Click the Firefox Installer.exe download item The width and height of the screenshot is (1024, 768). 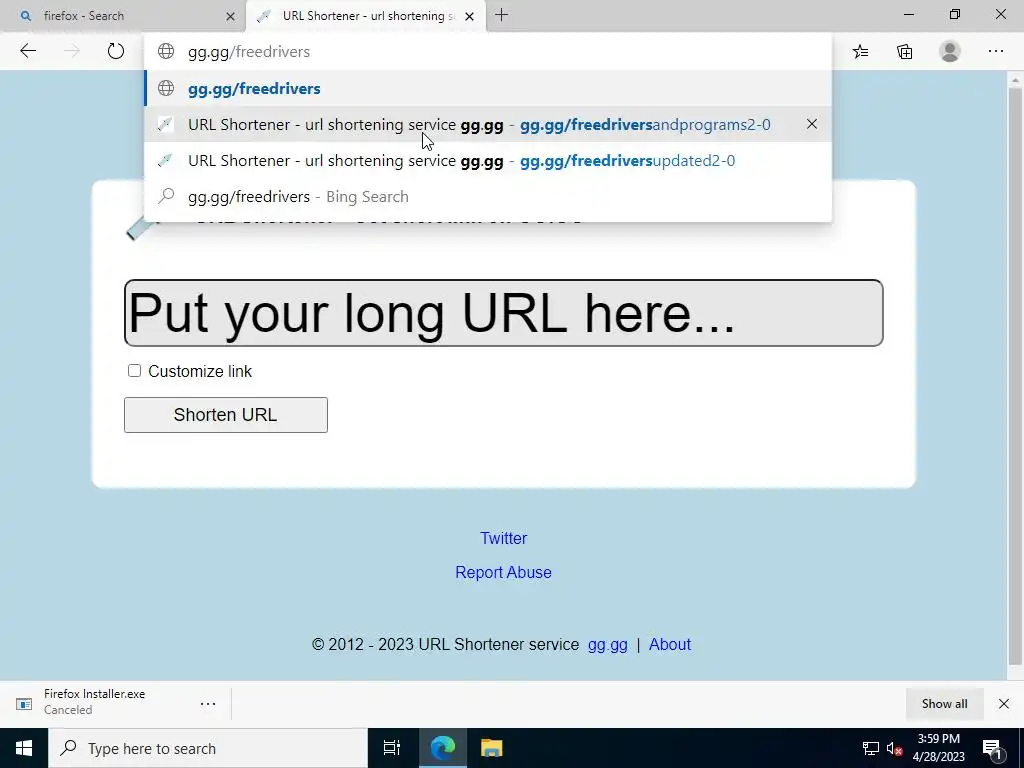point(95,702)
